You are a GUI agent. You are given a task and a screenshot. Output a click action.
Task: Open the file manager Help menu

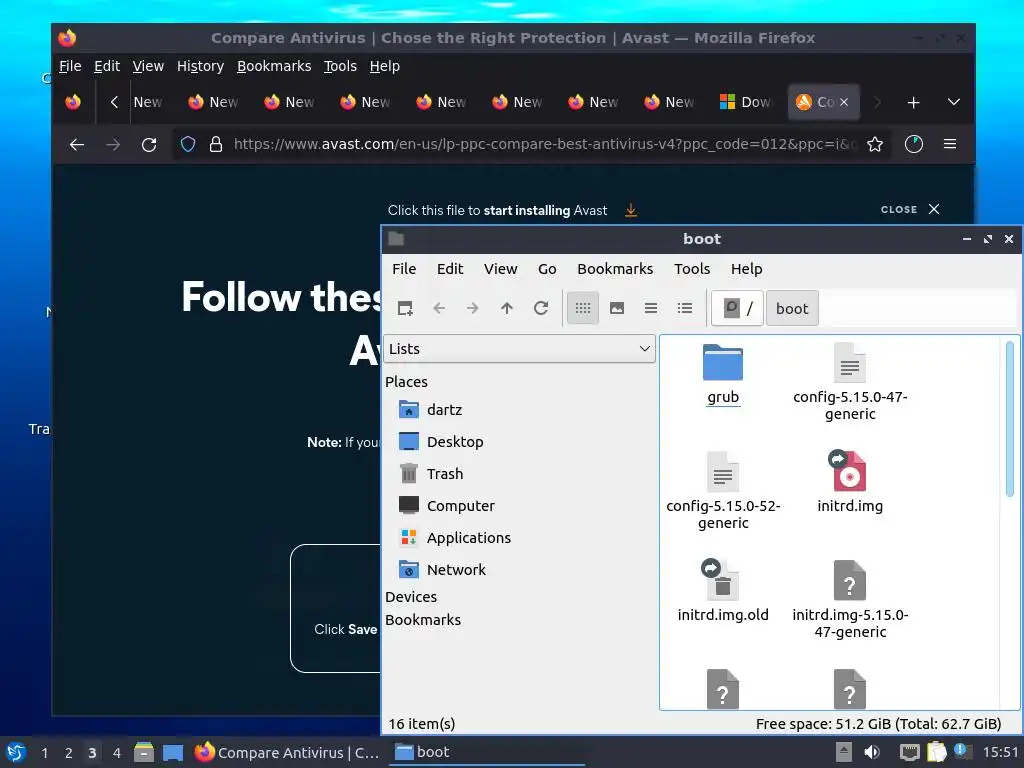click(746, 269)
